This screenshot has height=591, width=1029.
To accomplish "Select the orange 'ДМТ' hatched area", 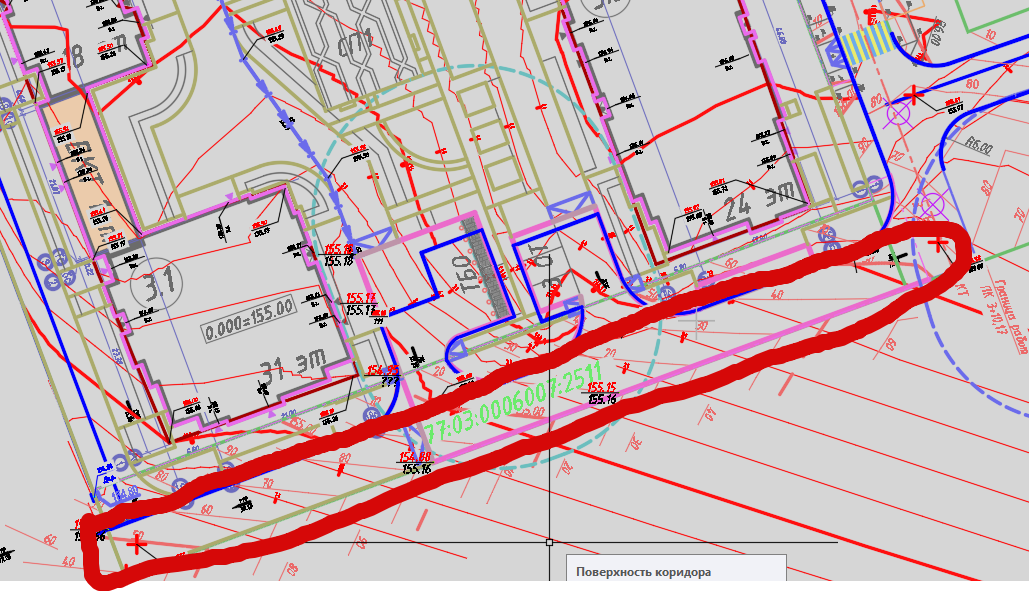I will coord(89,171).
